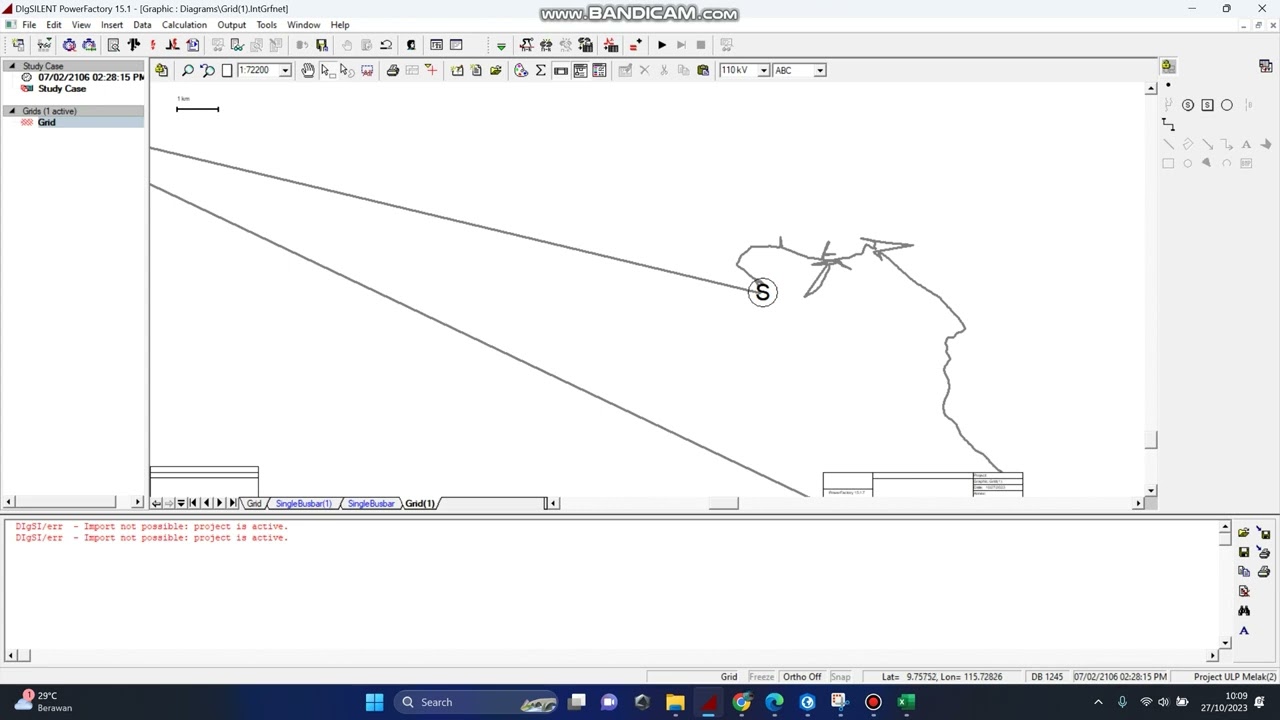Toggle Snap in the status bar
Screen dimensions: 1280x720
point(840,677)
